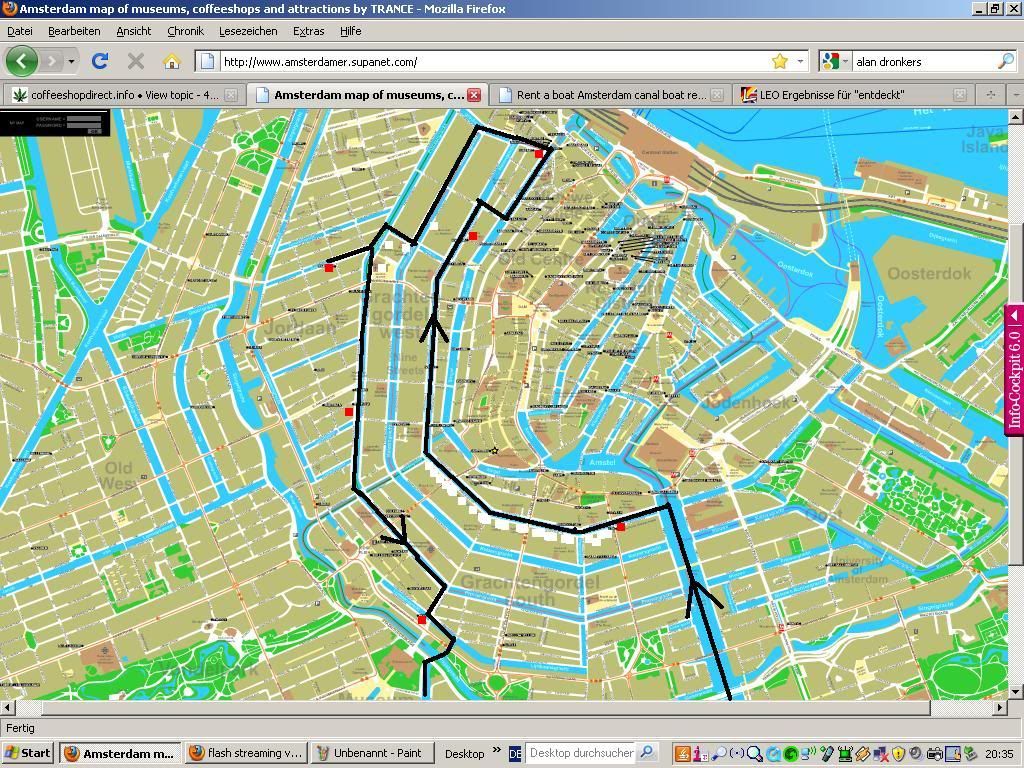Open the Lesezeichen menu

click(247, 31)
